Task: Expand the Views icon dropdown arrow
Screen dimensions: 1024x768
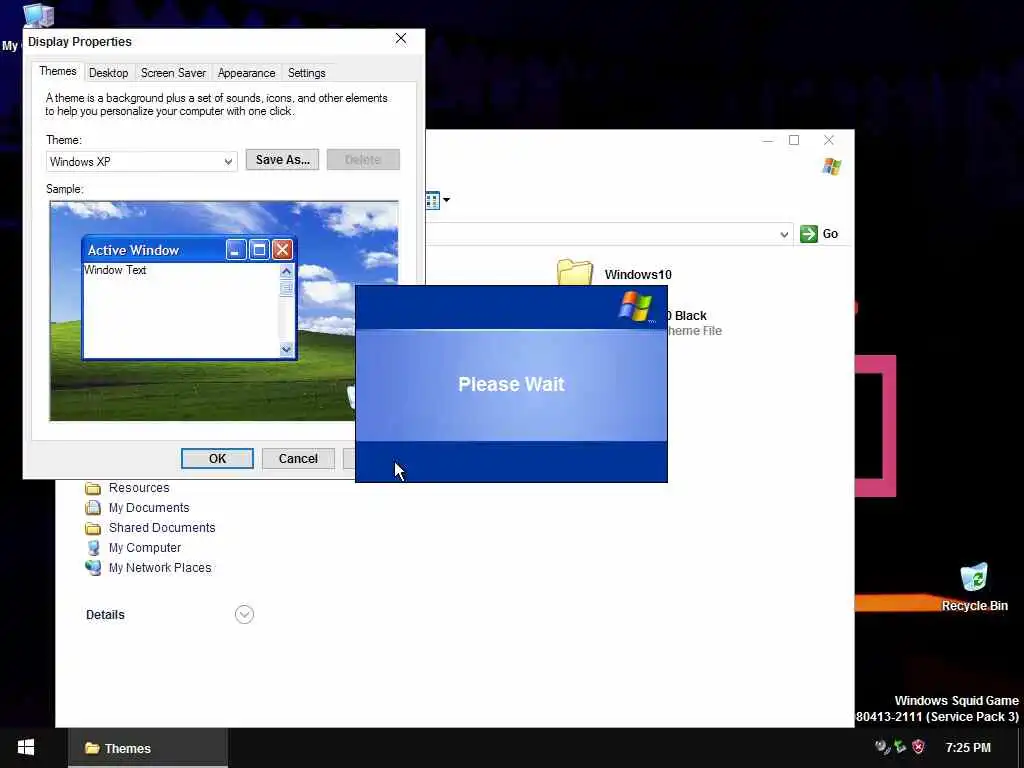Action: coord(447,200)
